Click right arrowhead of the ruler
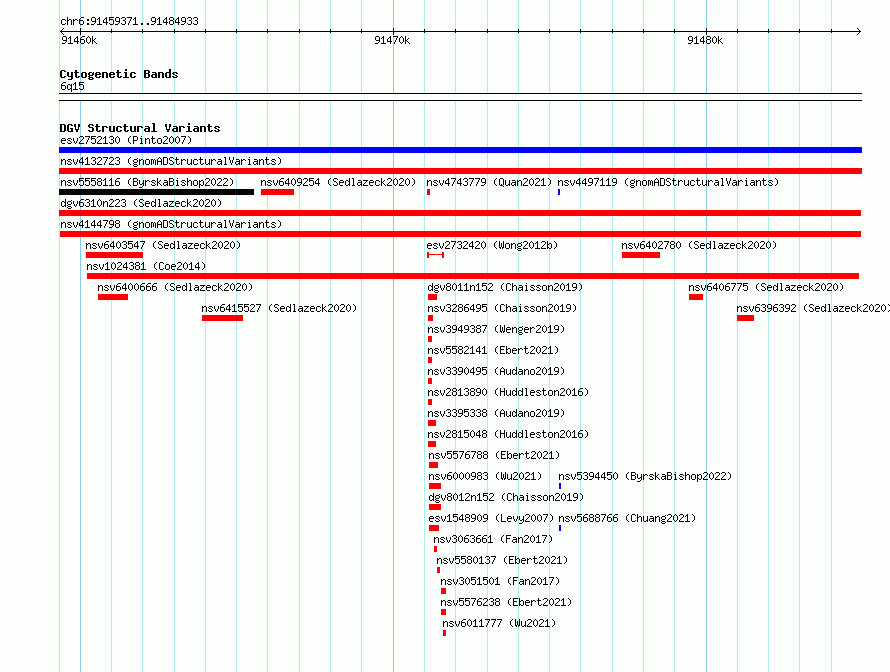The image size is (890, 672). pyautogui.click(x=858, y=31)
